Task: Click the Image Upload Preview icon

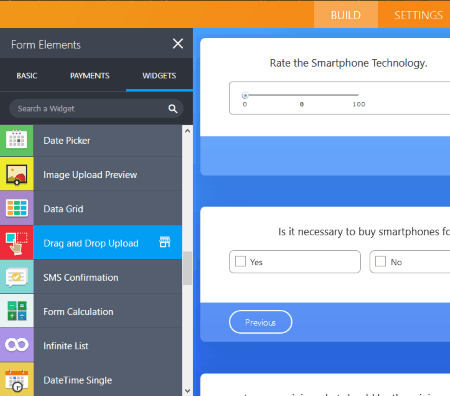Action: pos(17,175)
